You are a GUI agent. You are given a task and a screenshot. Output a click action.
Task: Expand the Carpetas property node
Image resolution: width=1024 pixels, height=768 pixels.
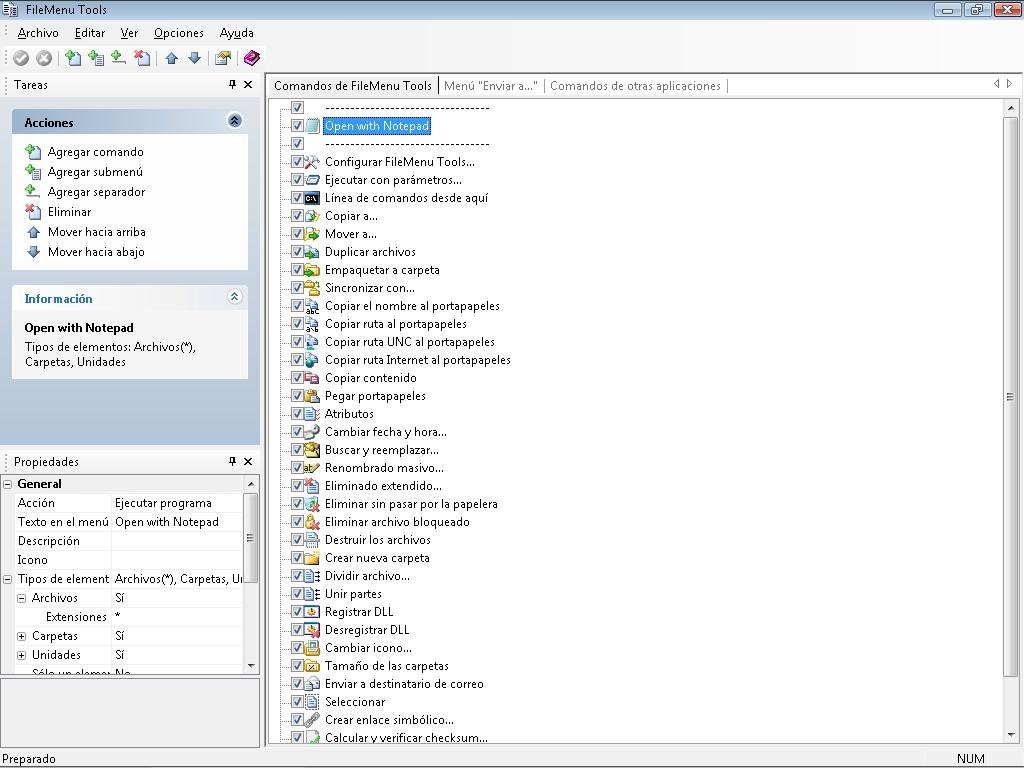coord(22,635)
